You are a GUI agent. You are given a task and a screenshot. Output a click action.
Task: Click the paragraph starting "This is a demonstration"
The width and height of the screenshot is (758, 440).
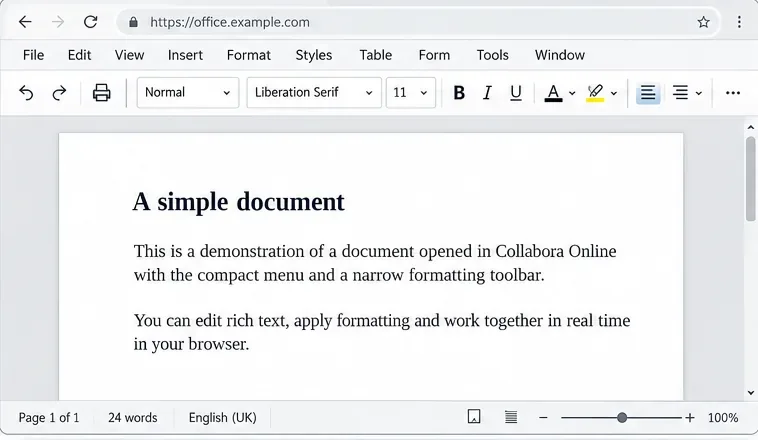coord(375,263)
